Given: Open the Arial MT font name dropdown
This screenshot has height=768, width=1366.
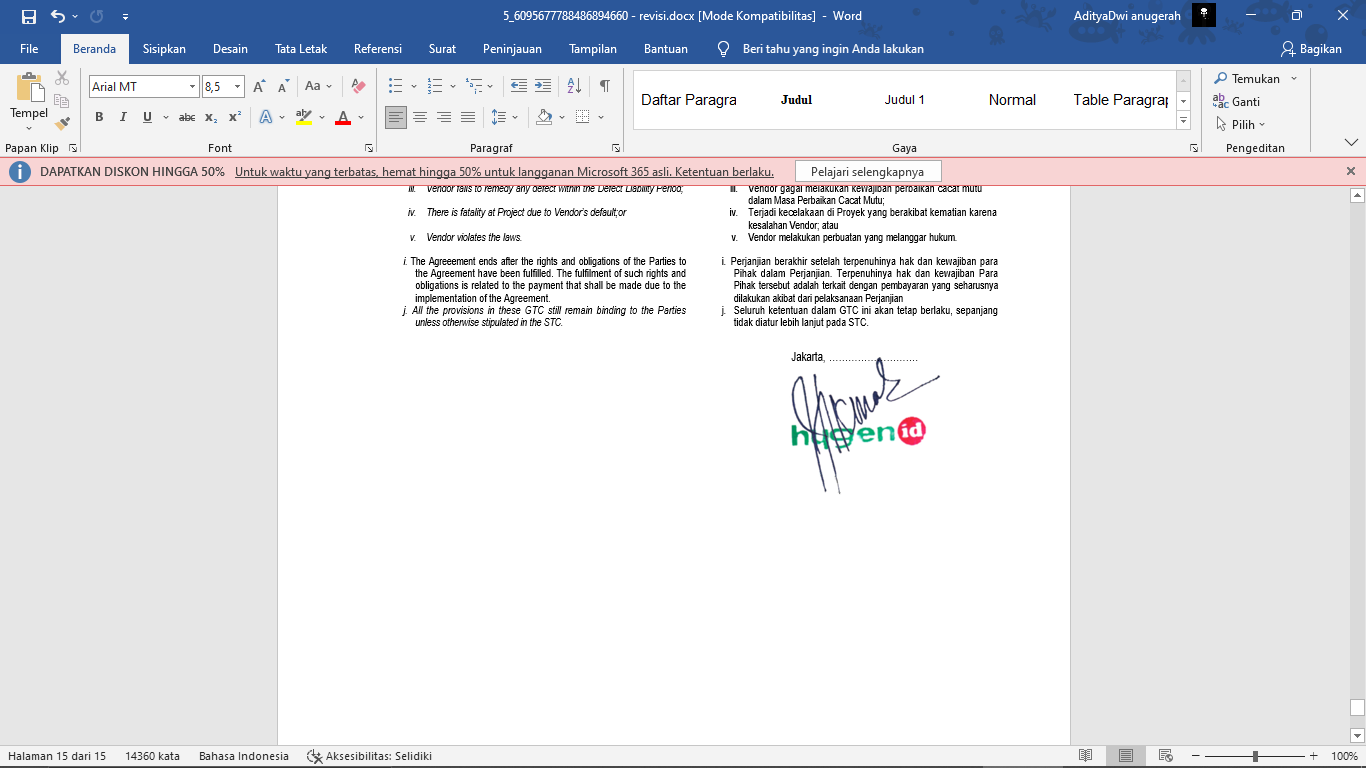Looking at the screenshot, I should pyautogui.click(x=192, y=87).
